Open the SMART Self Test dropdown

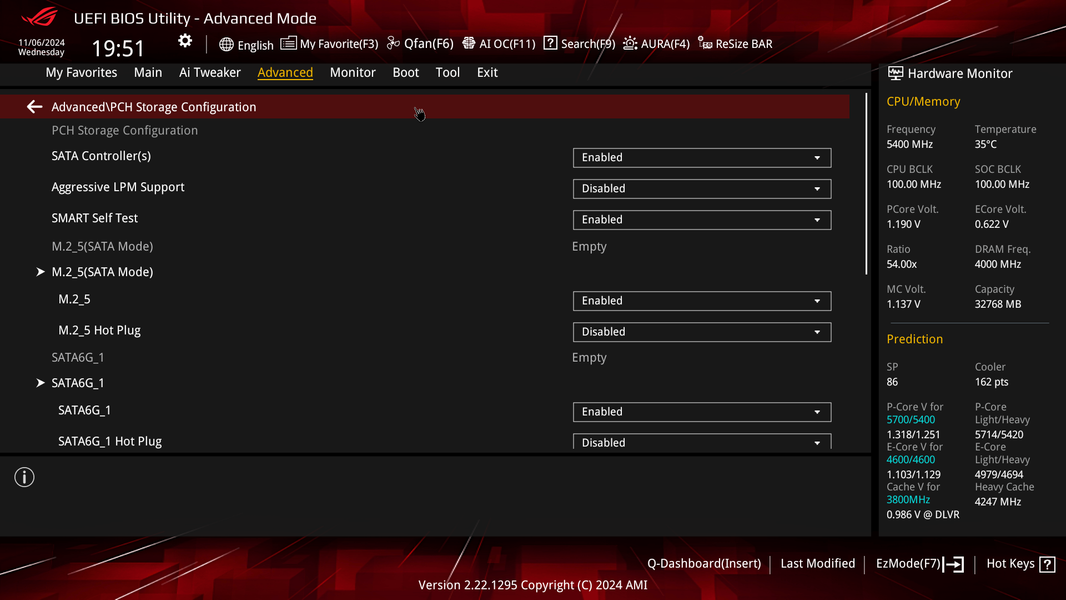(702, 220)
